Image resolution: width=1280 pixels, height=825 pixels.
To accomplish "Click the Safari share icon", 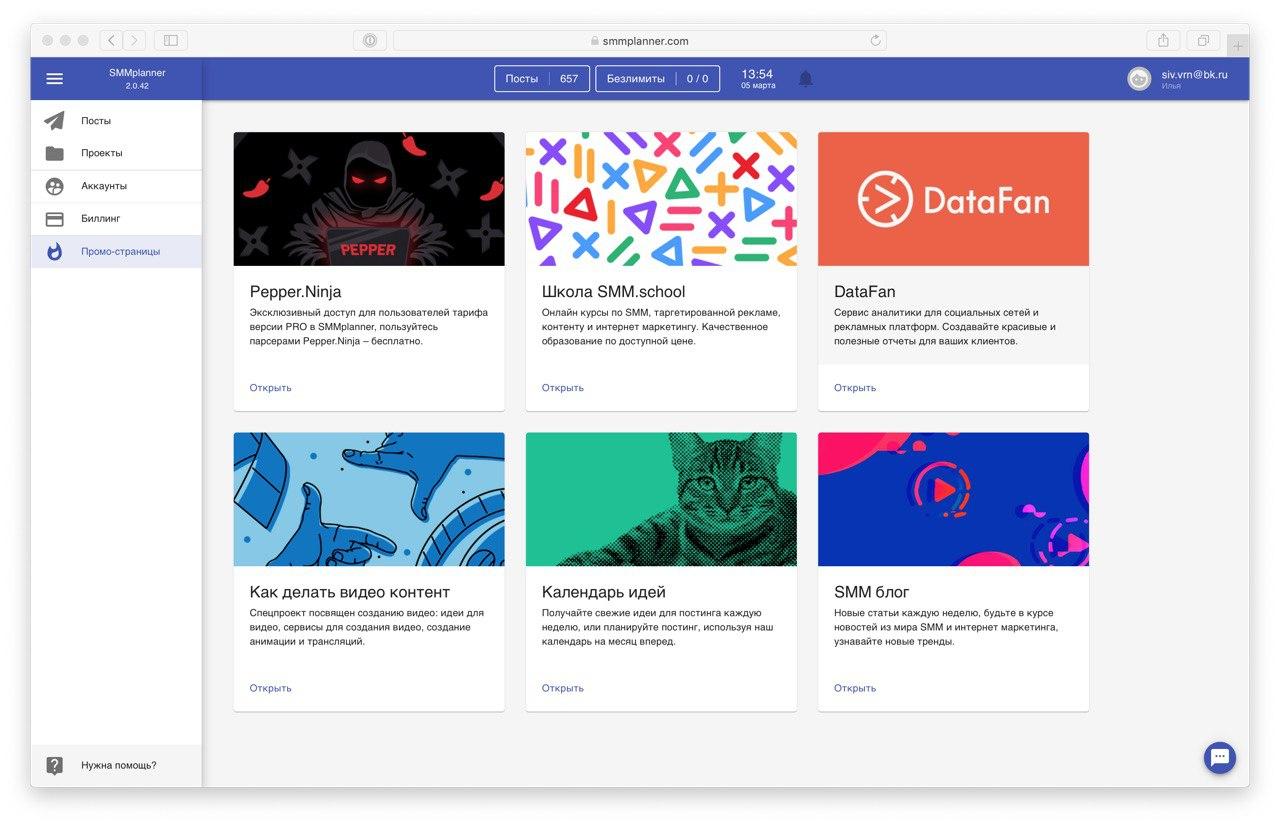I will coord(1163,41).
